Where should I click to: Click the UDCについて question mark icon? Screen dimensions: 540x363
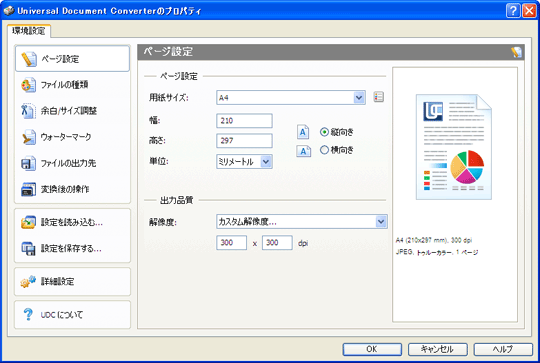point(28,314)
